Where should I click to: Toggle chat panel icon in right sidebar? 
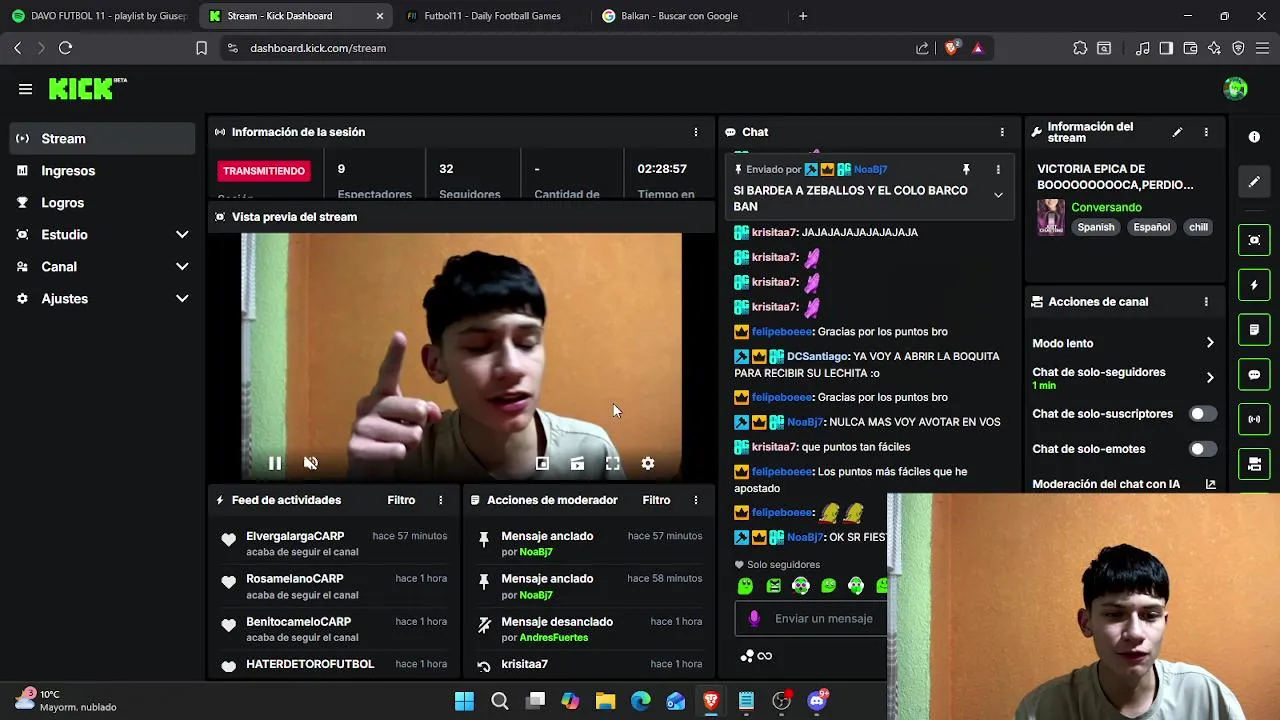(x=1254, y=375)
